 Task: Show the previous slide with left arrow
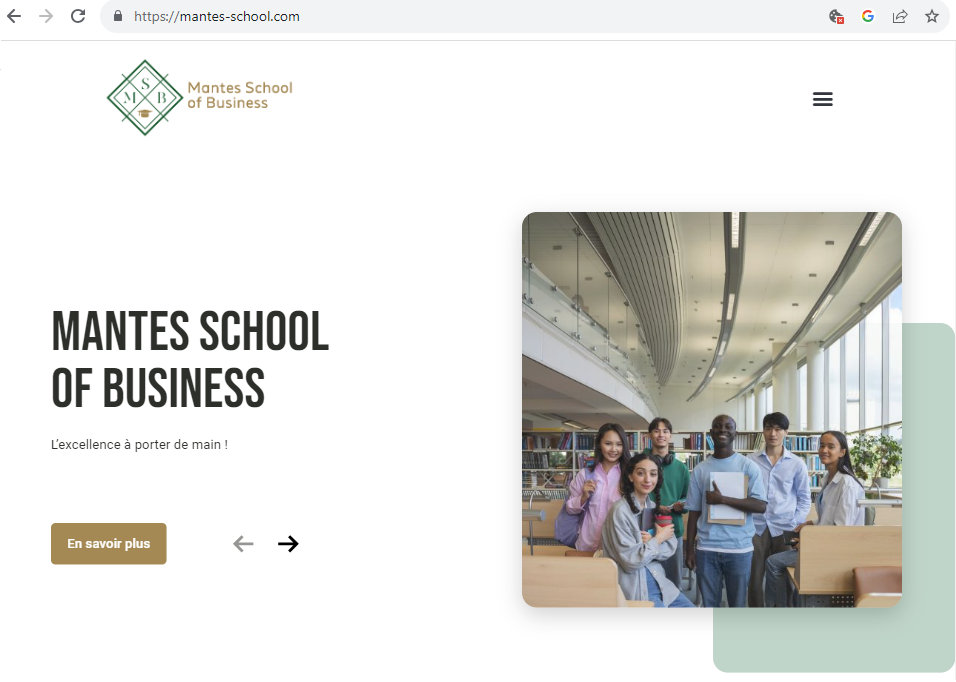[x=243, y=544]
